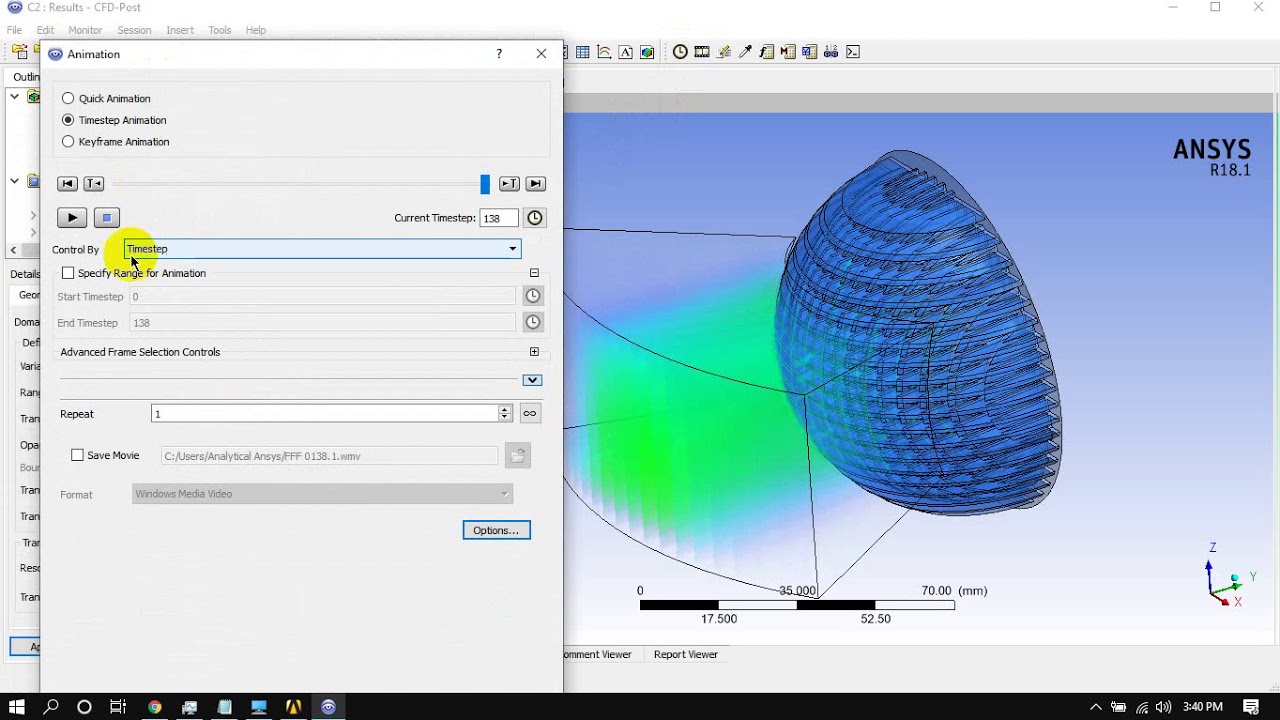The height and width of the screenshot is (720, 1280).
Task: Open the Control By dropdown
Action: point(322,249)
